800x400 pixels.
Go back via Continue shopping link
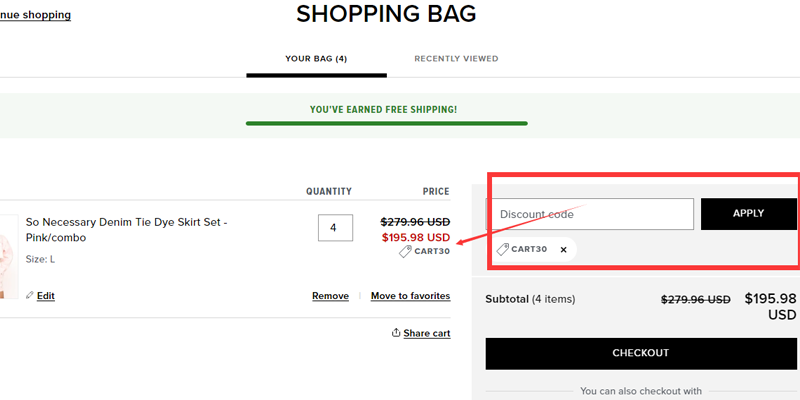point(35,15)
